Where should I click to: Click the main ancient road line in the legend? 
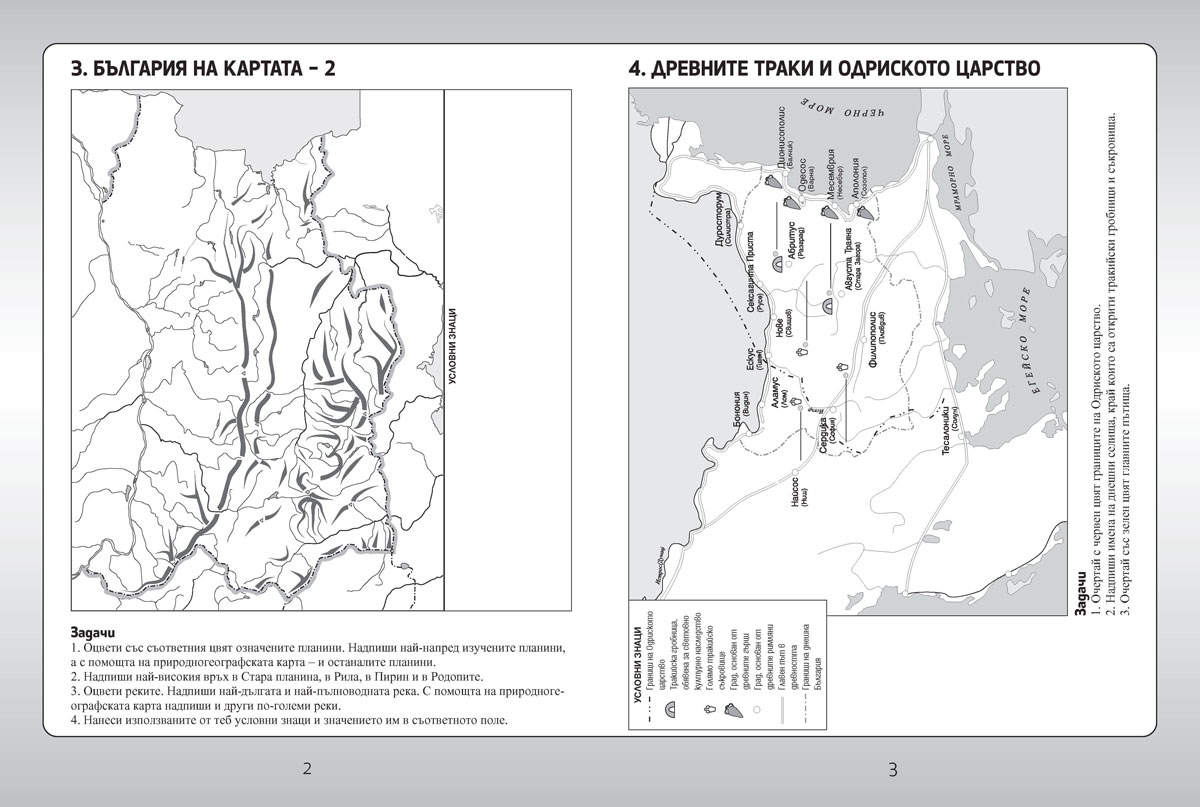coord(781,709)
